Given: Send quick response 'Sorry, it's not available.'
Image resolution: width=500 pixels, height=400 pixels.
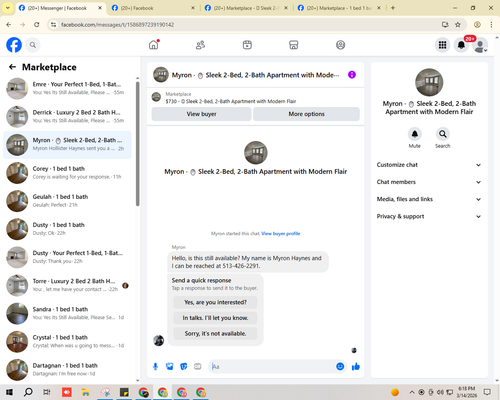Looking at the screenshot, I should (x=215, y=334).
